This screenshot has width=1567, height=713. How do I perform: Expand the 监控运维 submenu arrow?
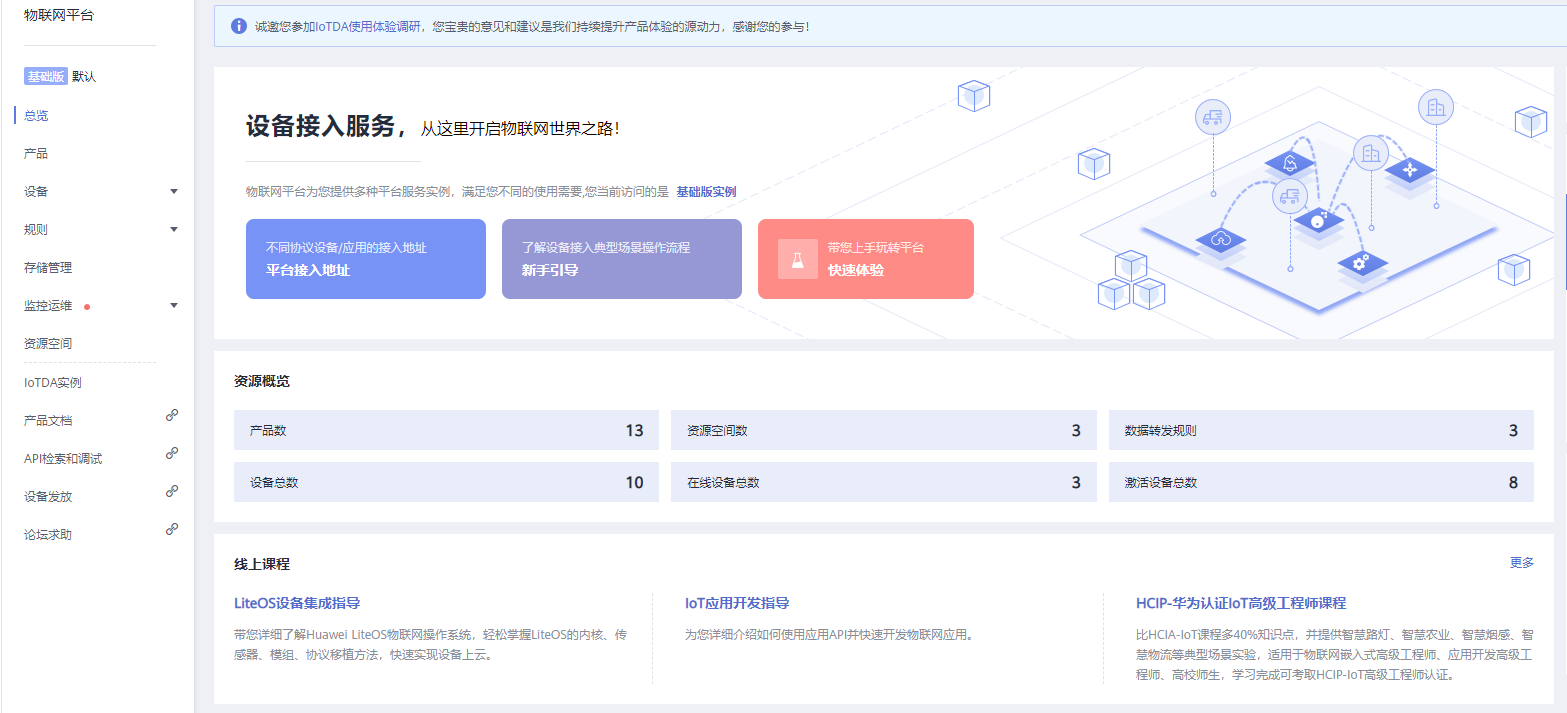(x=174, y=305)
